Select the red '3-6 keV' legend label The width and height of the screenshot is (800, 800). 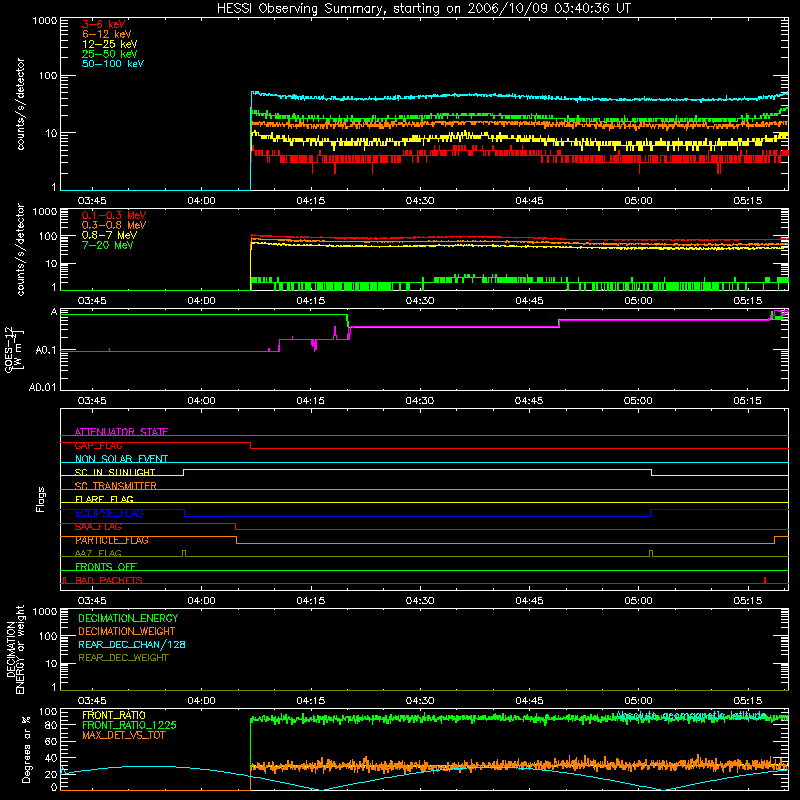(104, 24)
